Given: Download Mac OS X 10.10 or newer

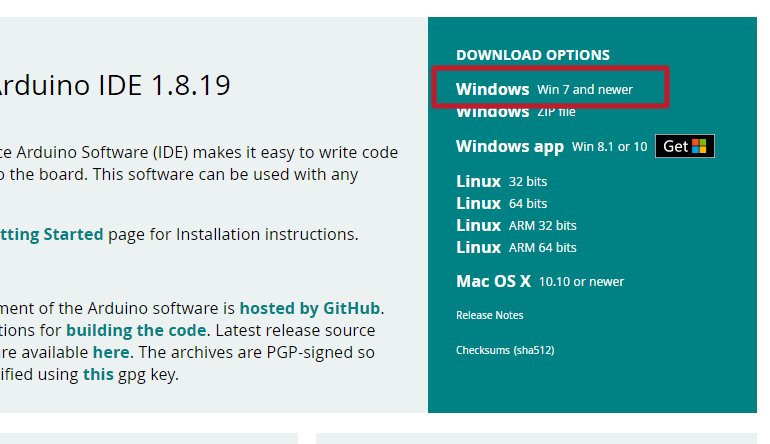Looking at the screenshot, I should (x=540, y=282).
